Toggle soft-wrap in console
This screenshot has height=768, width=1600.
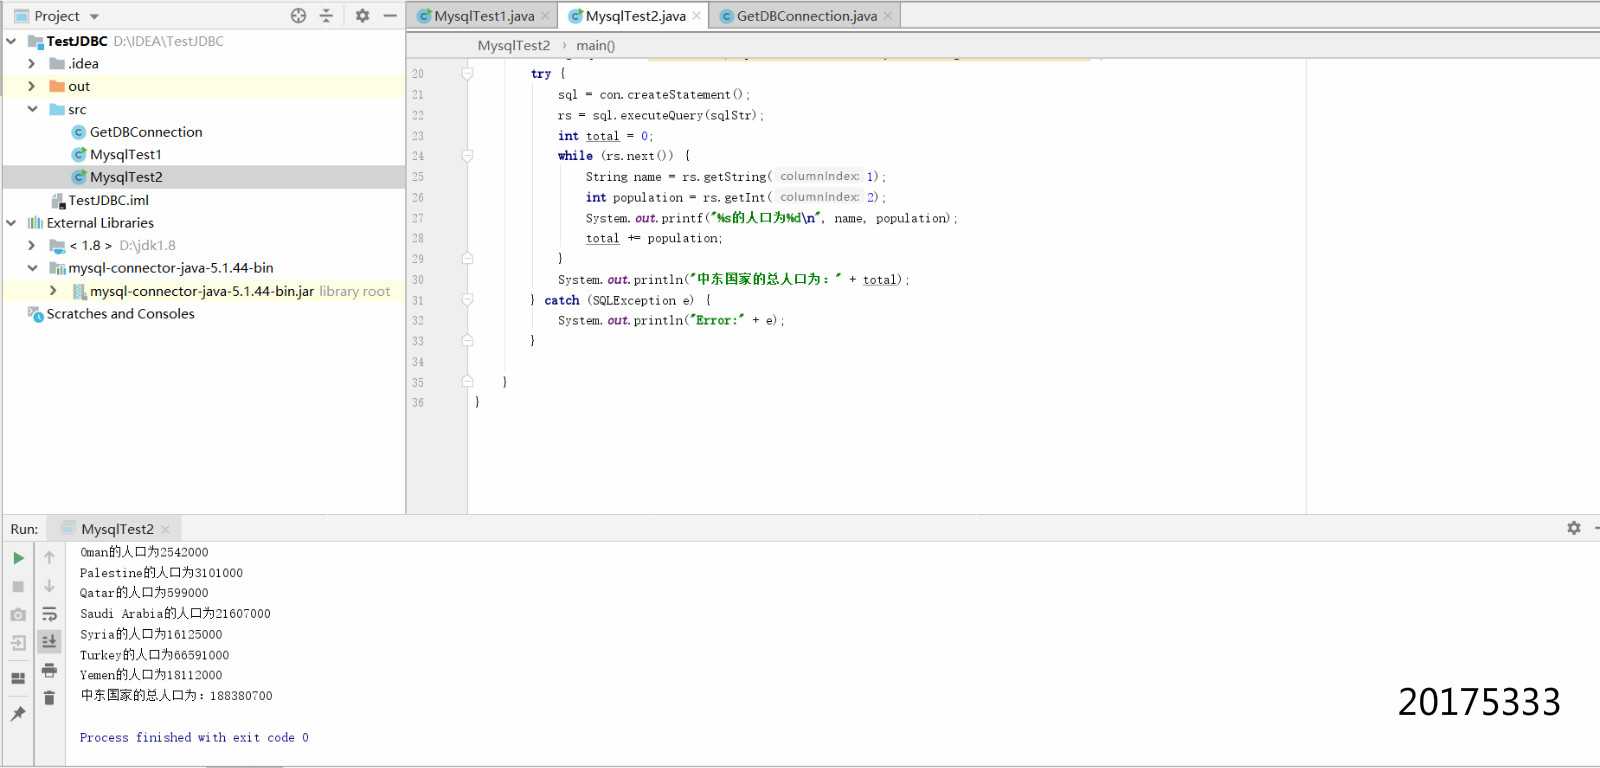pos(49,614)
